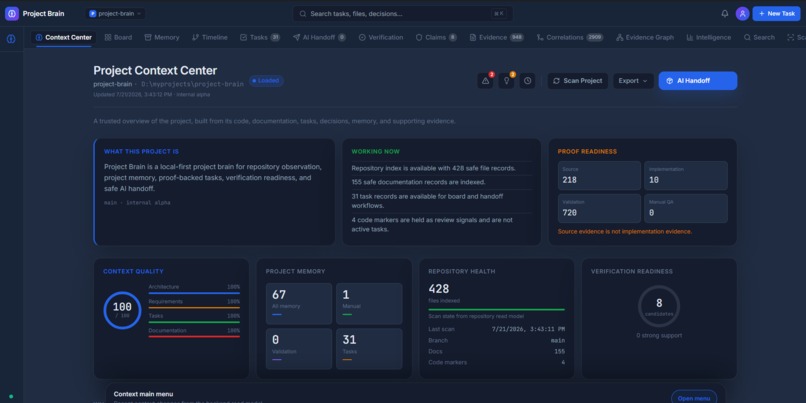Click the Loaded status badge
Viewport: 806px width, 403px height.
point(266,81)
